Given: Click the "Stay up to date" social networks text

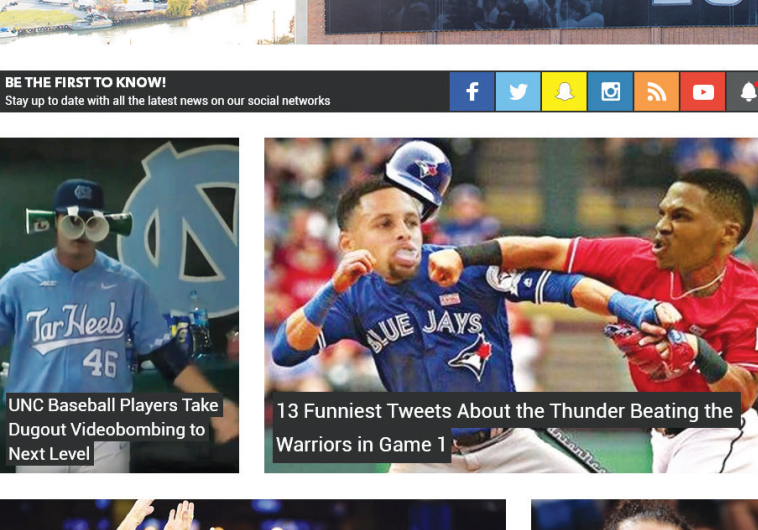Looking at the screenshot, I should click(167, 101).
